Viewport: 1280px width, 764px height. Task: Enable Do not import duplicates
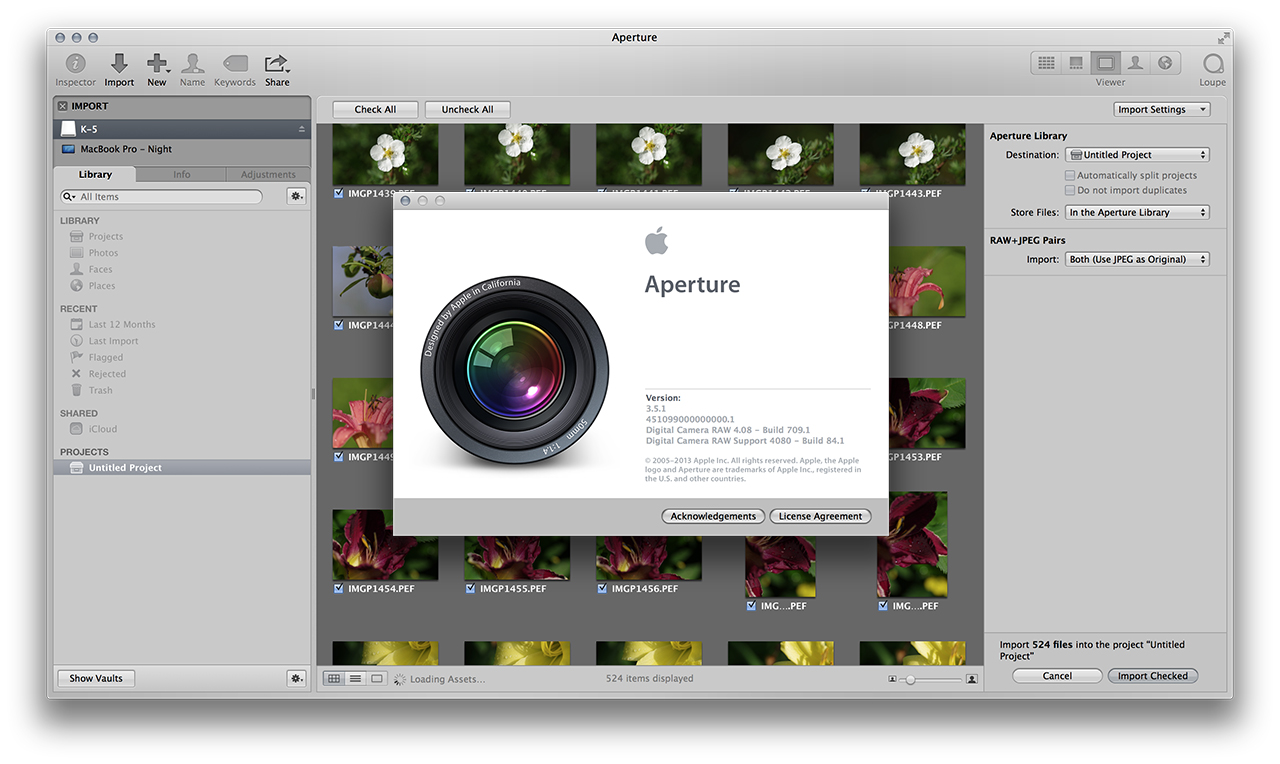[x=1070, y=190]
